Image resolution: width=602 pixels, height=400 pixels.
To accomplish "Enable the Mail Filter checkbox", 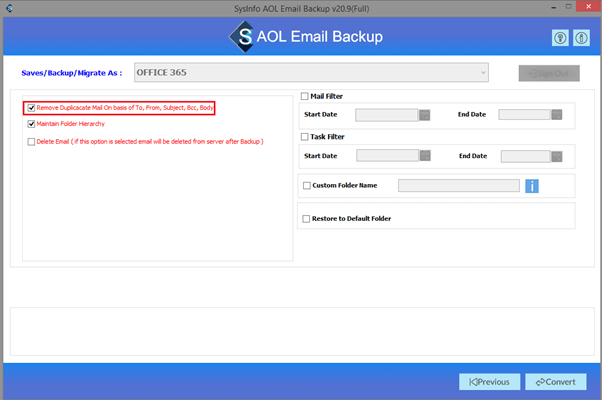I will (x=305, y=97).
